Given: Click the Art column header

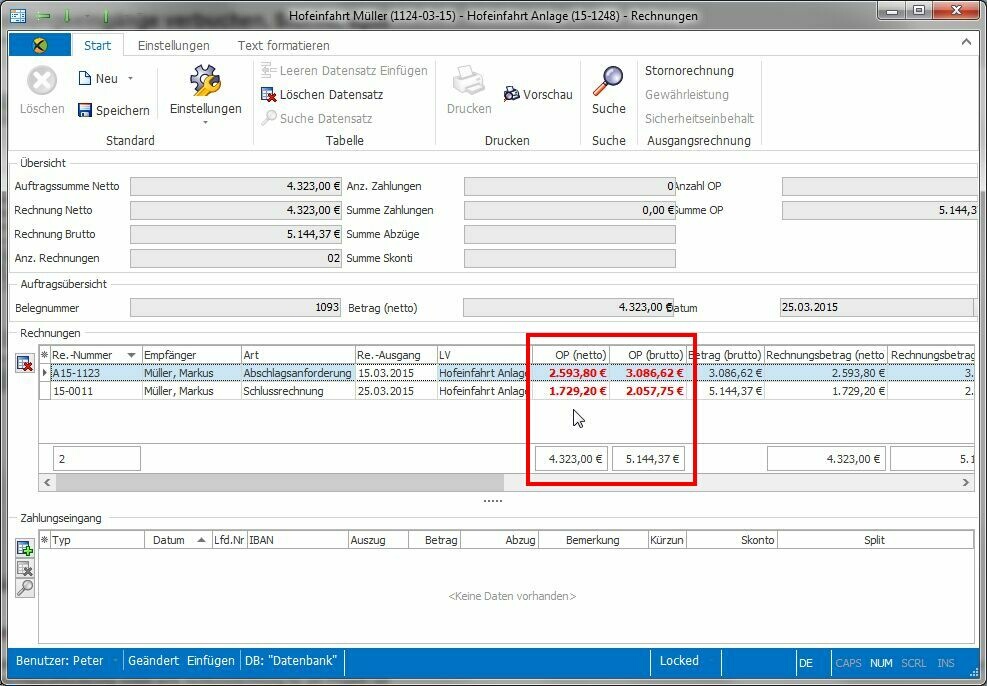Looking at the screenshot, I should tap(298, 355).
